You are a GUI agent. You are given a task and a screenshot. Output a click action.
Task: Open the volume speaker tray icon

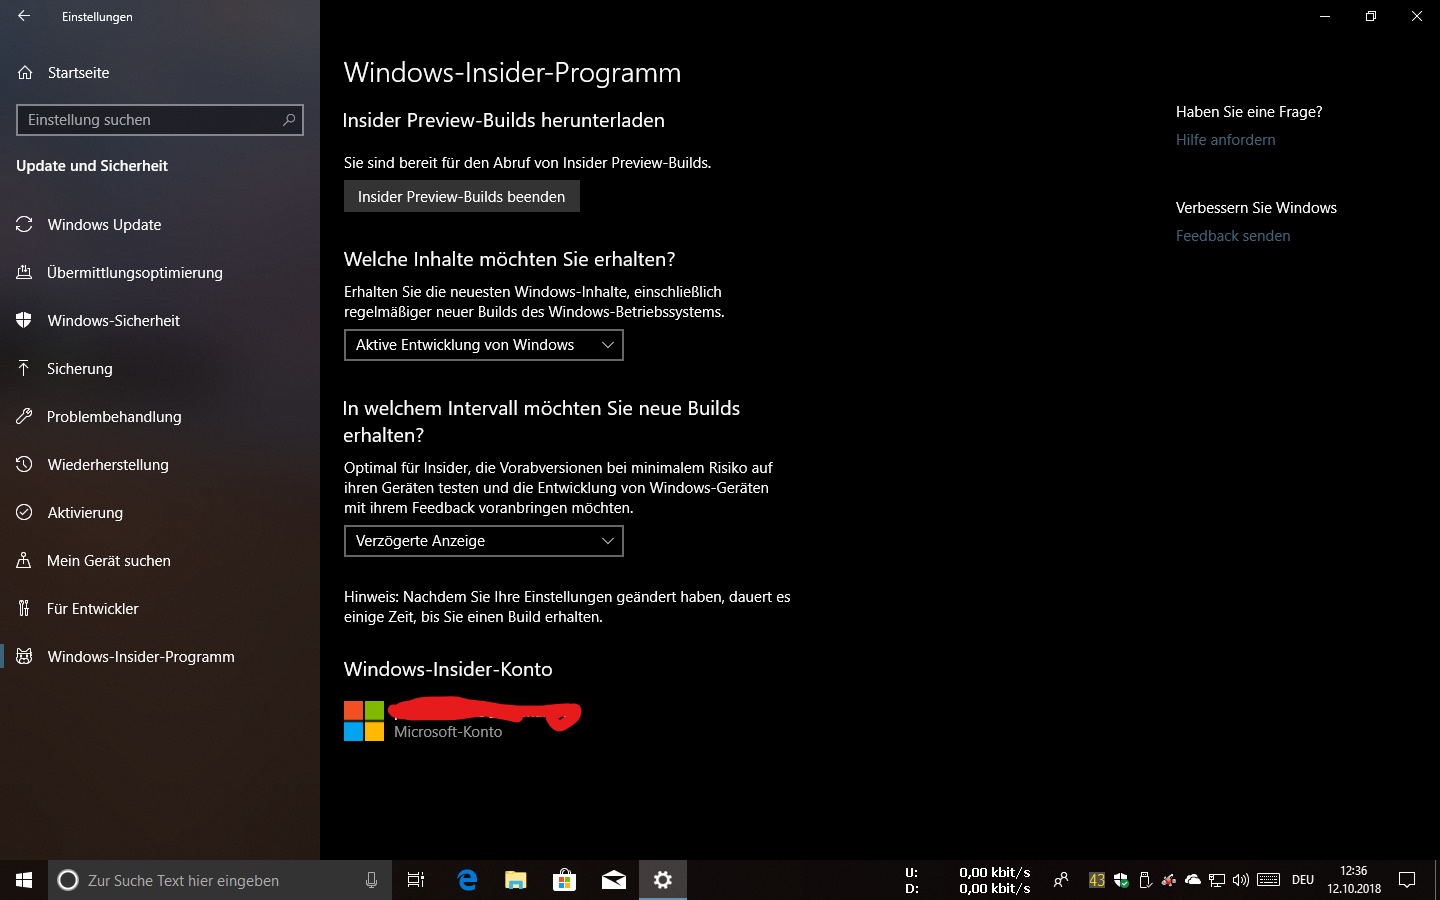(x=1241, y=880)
